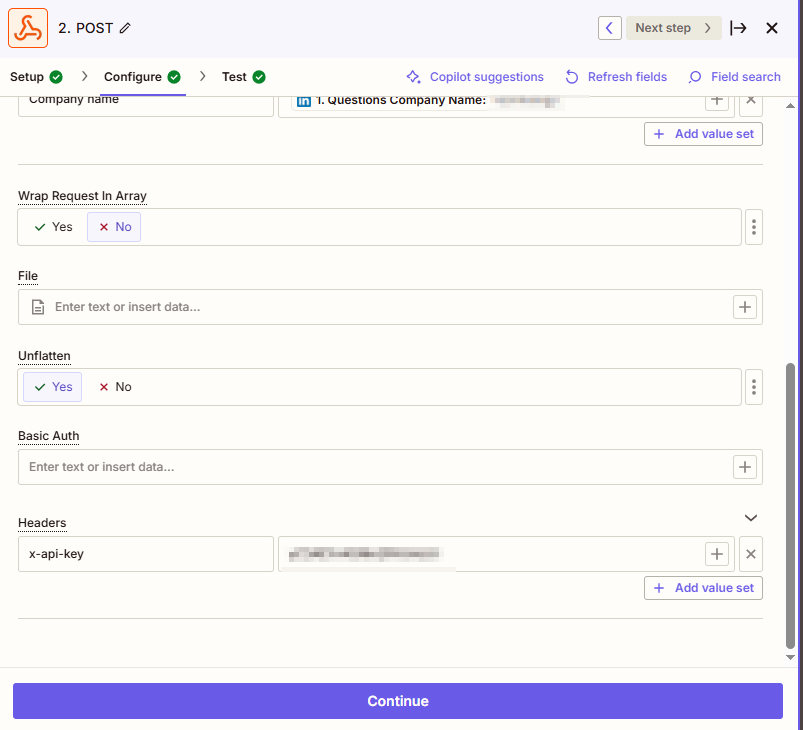This screenshot has width=803, height=730.
Task: Click into the Basic Auth field
Action: (x=390, y=467)
